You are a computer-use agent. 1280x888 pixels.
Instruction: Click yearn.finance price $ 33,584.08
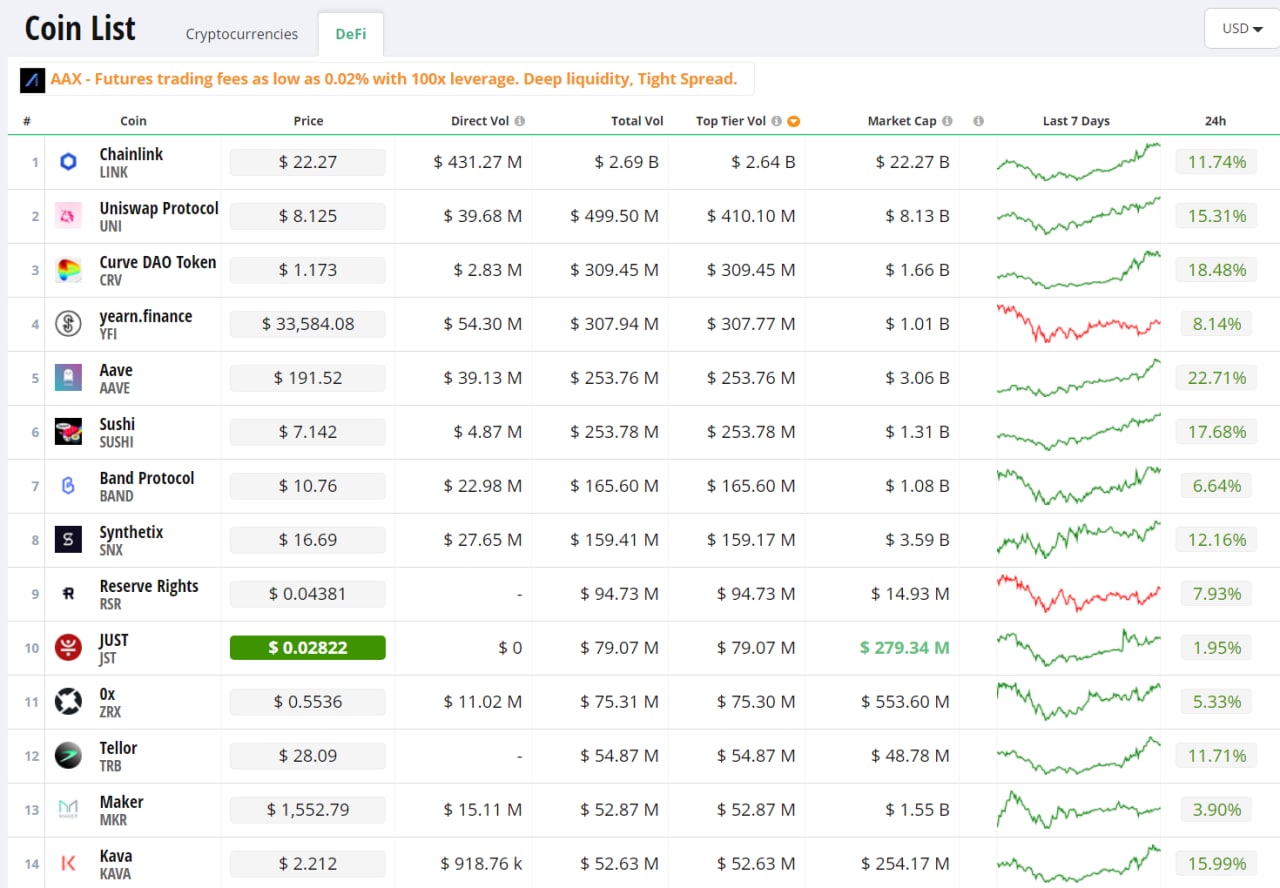(308, 324)
